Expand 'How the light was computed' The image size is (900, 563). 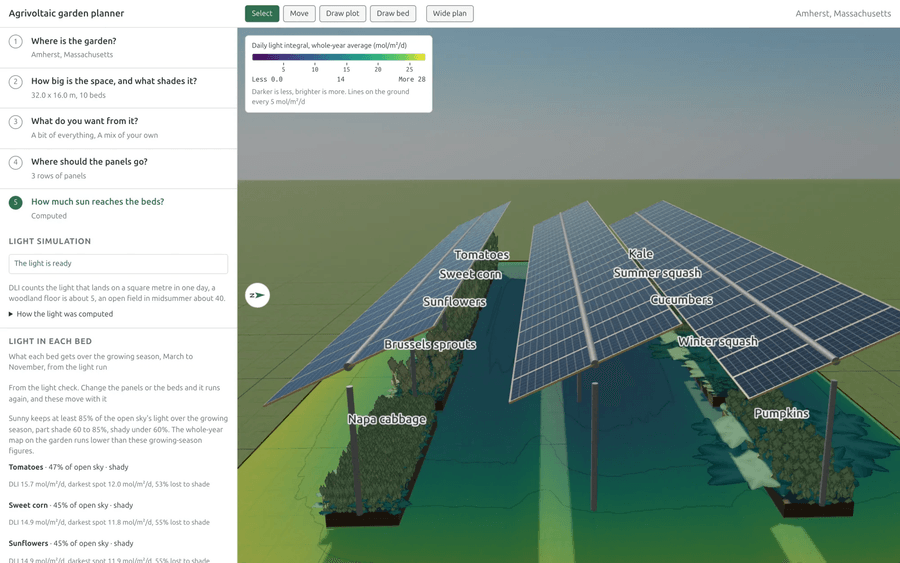[x=61, y=314]
